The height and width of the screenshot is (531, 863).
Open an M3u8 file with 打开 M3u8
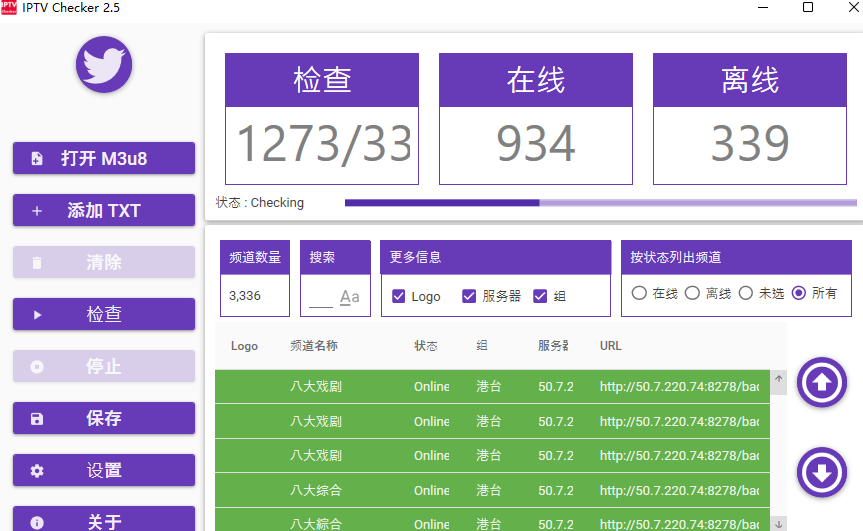pyautogui.click(x=104, y=159)
